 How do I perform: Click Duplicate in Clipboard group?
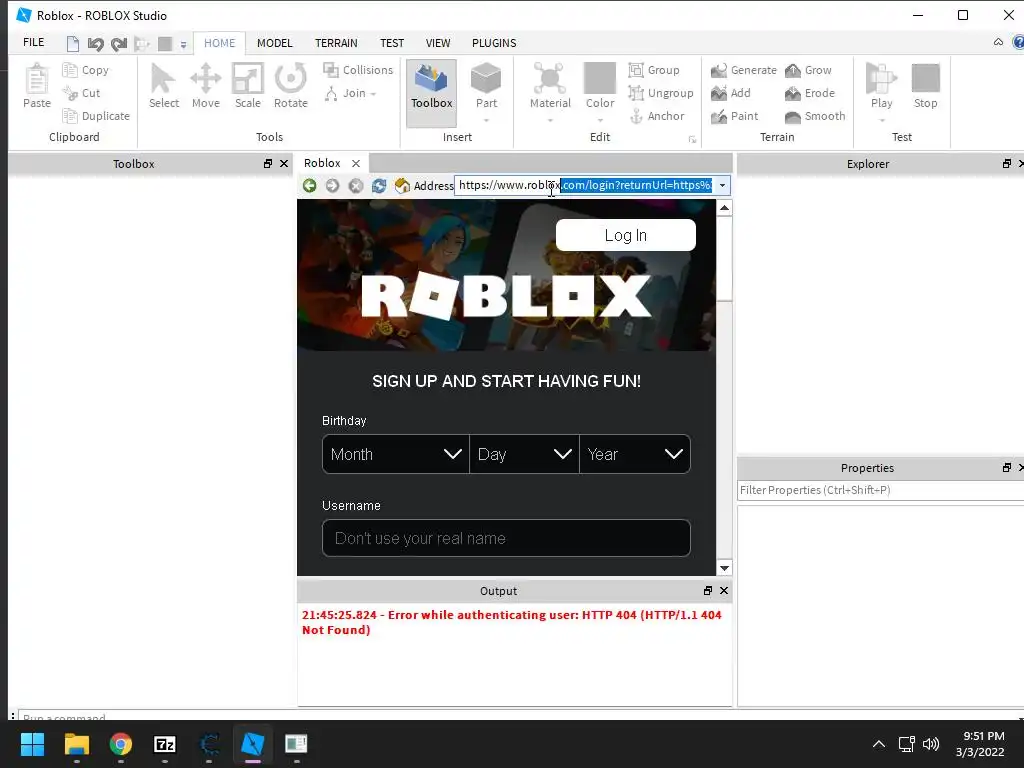click(96, 116)
